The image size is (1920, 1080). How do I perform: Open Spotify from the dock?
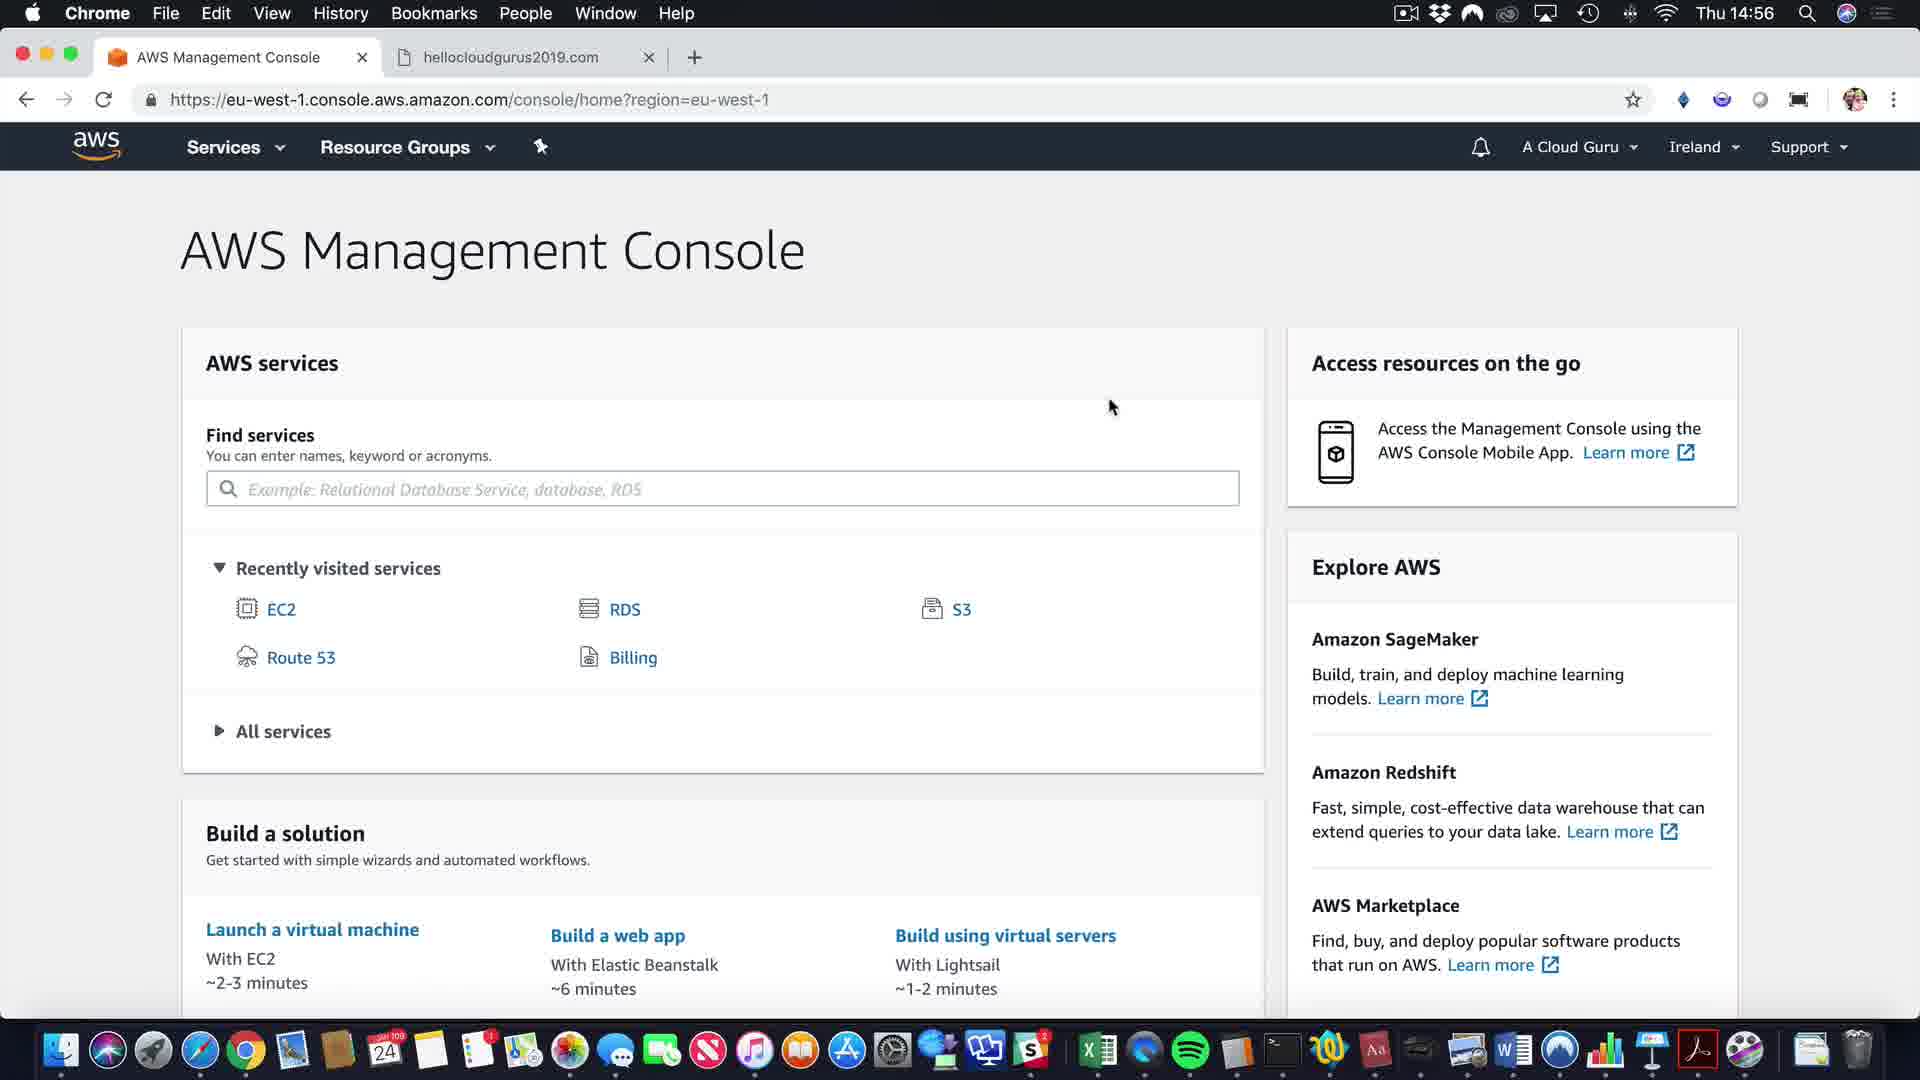coord(1190,1050)
